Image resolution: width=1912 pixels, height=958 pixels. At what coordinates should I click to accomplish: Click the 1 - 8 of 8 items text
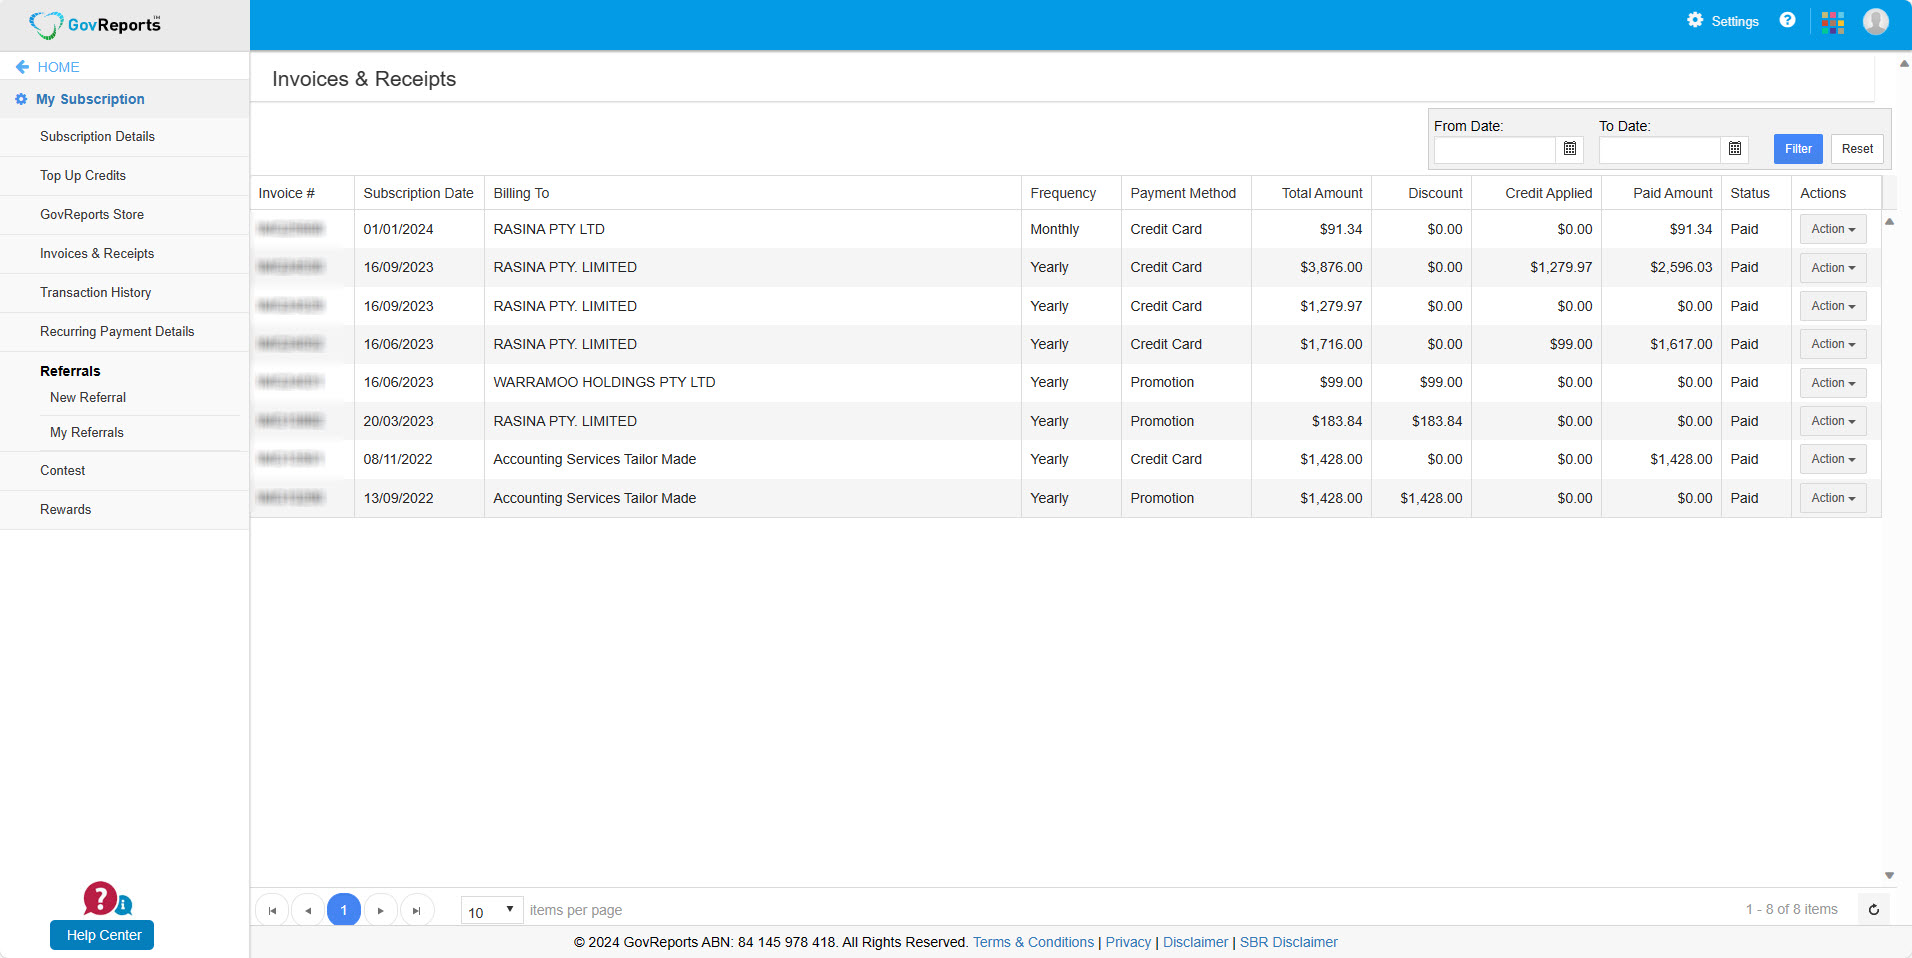point(1791,909)
